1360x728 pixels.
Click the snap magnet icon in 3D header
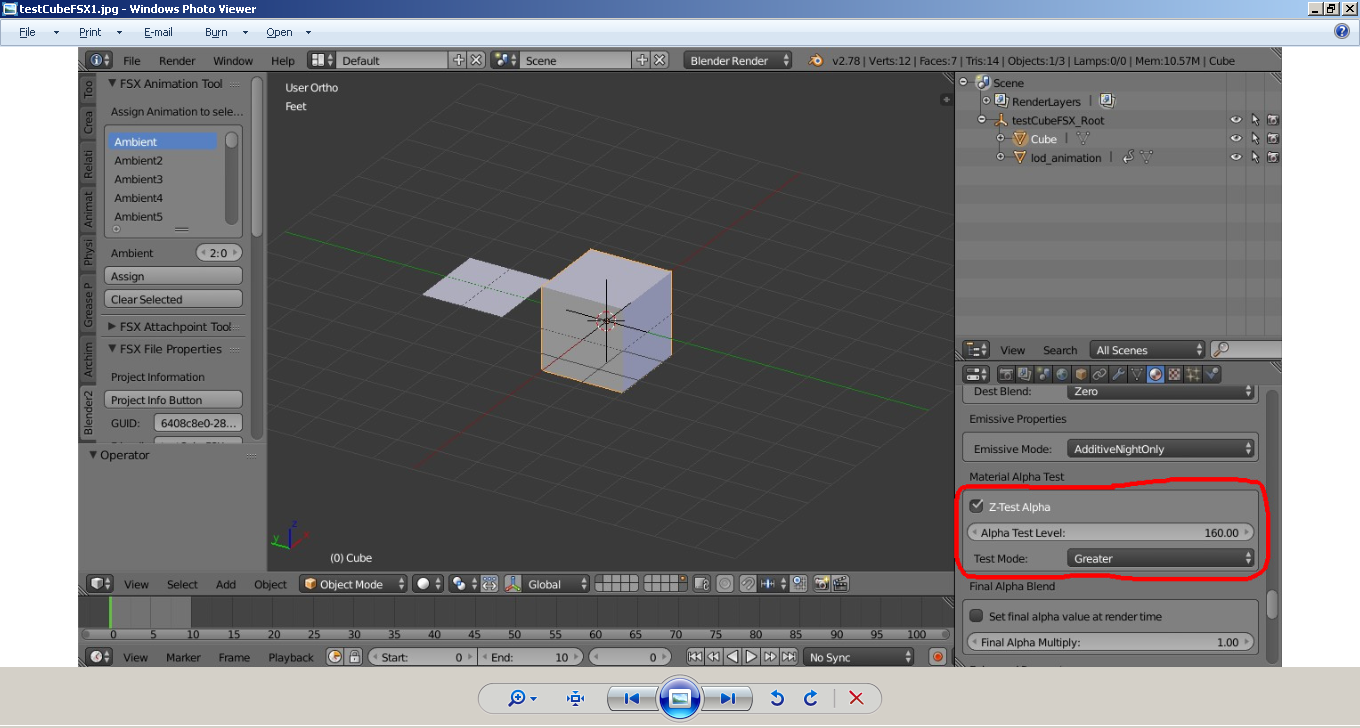click(748, 584)
